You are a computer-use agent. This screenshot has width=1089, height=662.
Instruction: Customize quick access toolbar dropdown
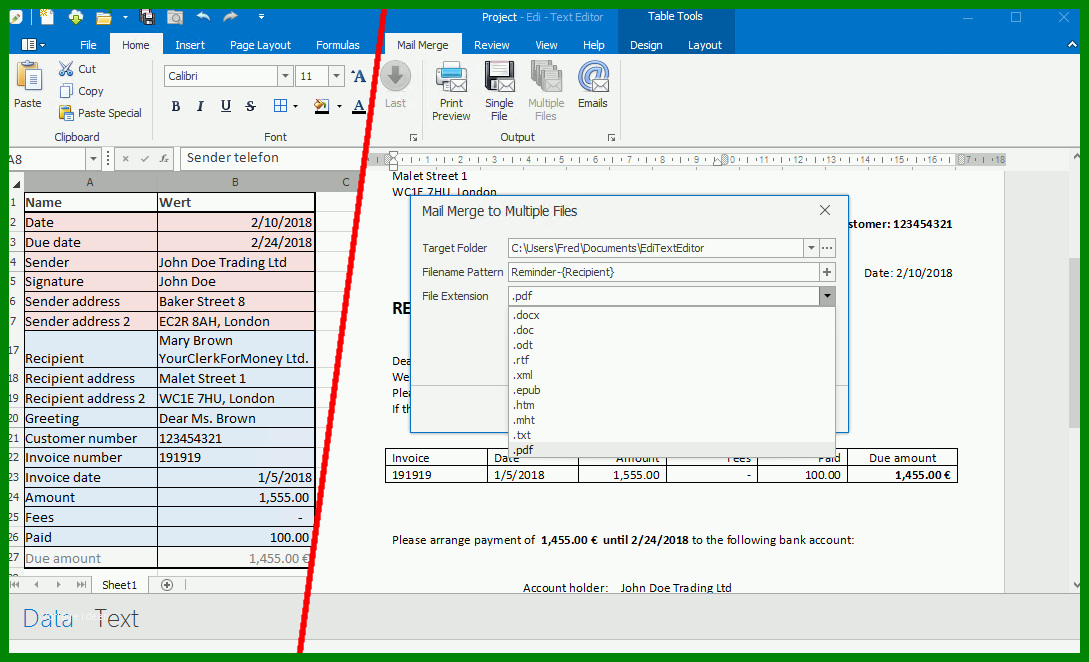tap(261, 17)
